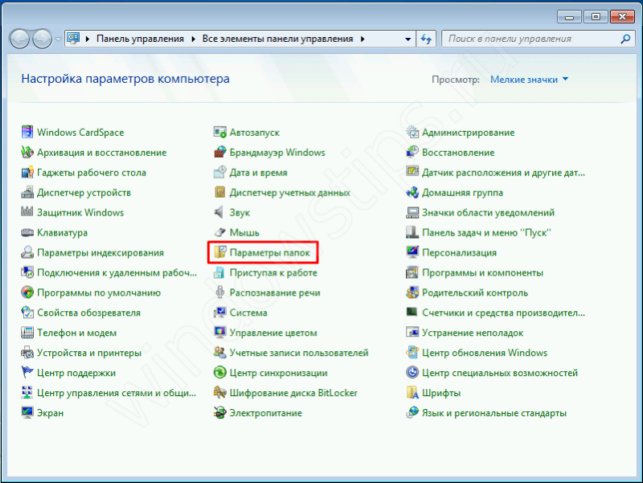
Task: Click the Устройства и принтеры icon
Action: coord(27,353)
